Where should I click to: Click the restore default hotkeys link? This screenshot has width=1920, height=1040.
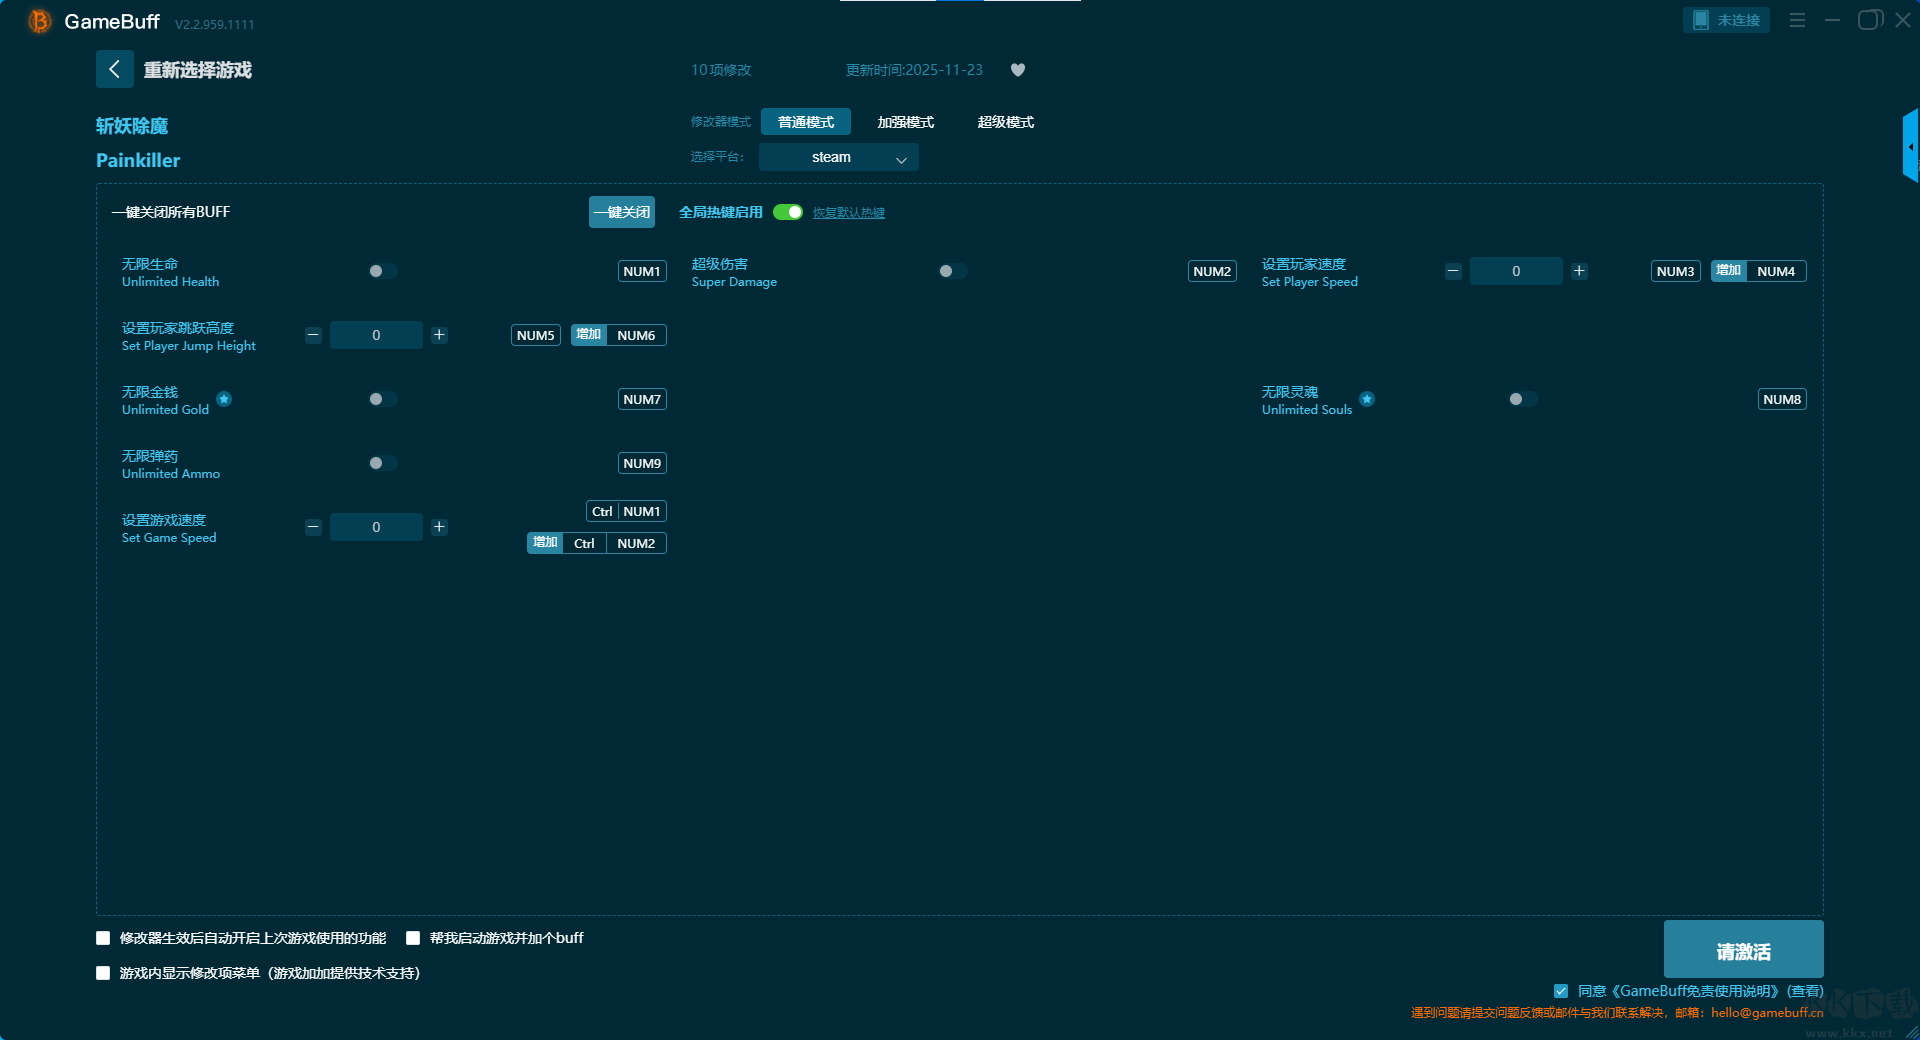848,213
